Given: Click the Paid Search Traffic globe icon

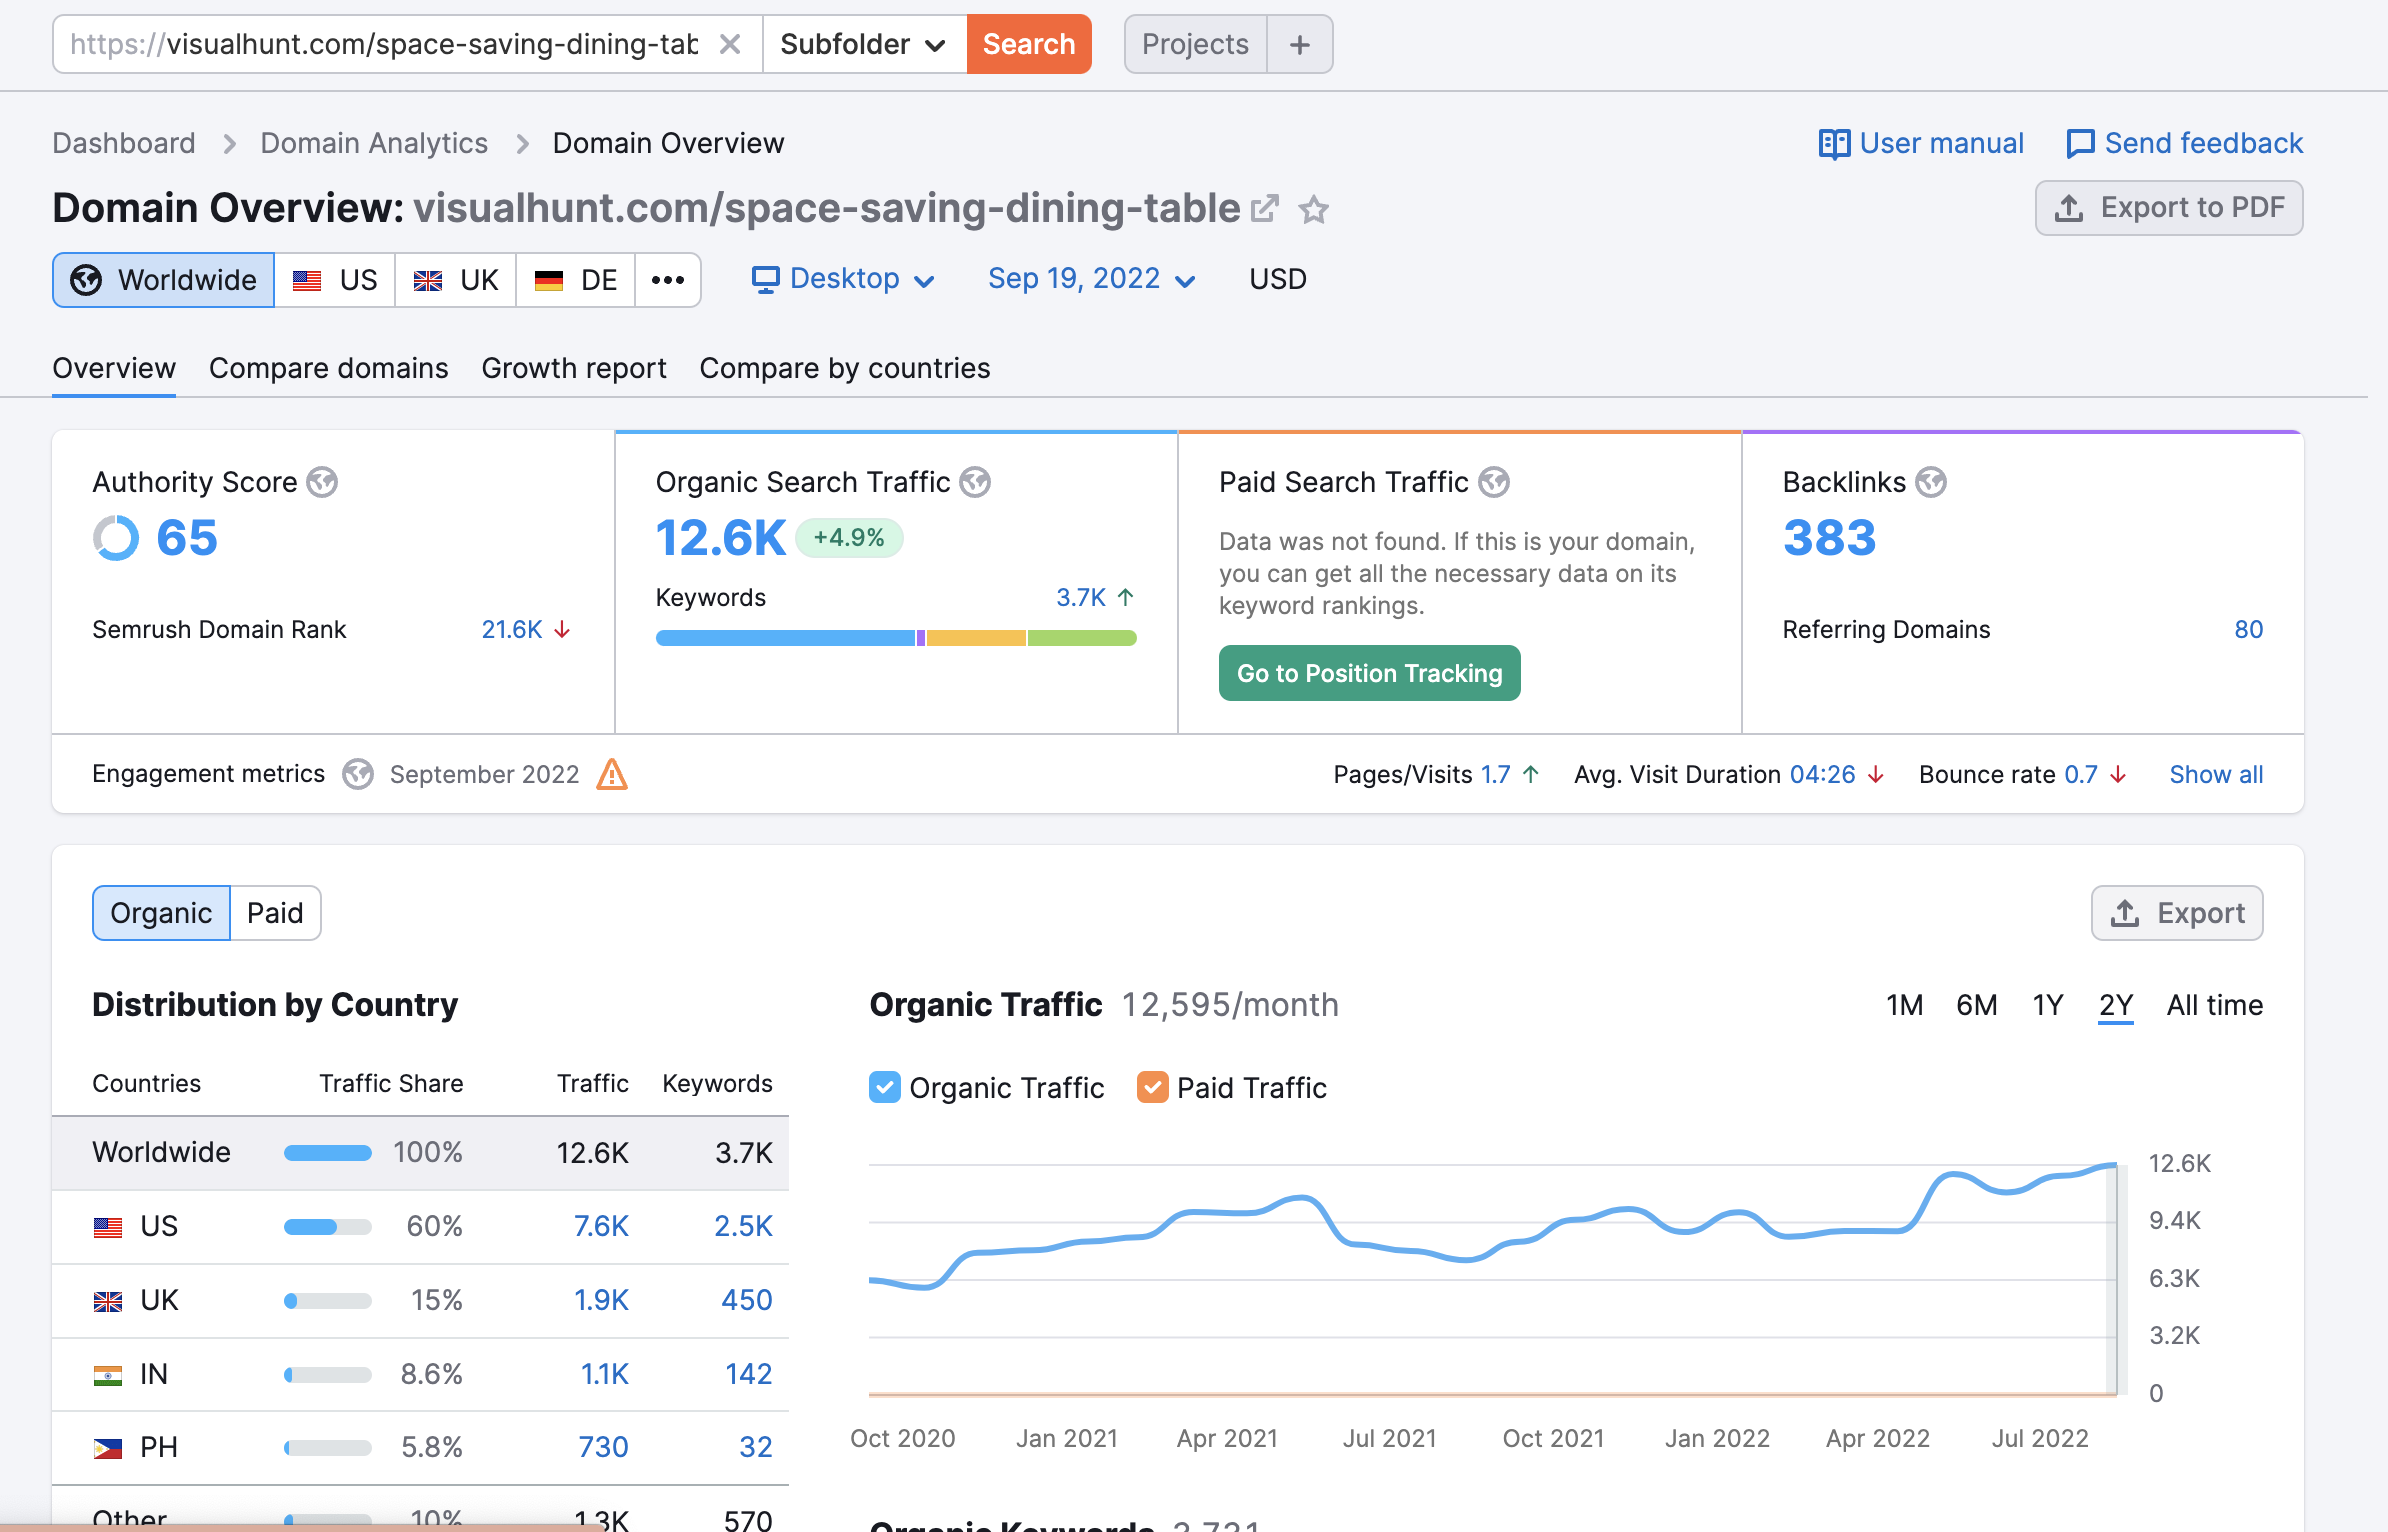Looking at the screenshot, I should [1494, 482].
